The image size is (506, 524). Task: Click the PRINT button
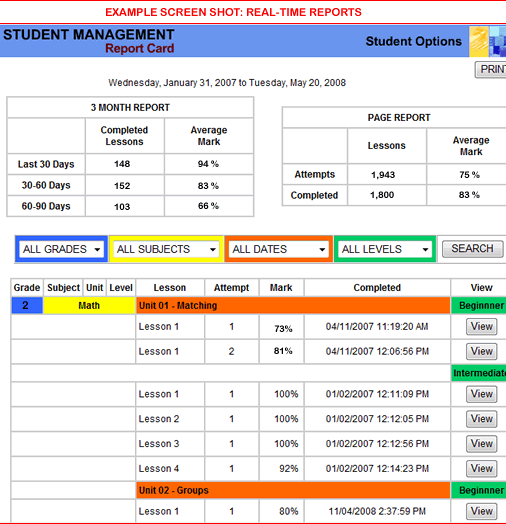(490, 70)
